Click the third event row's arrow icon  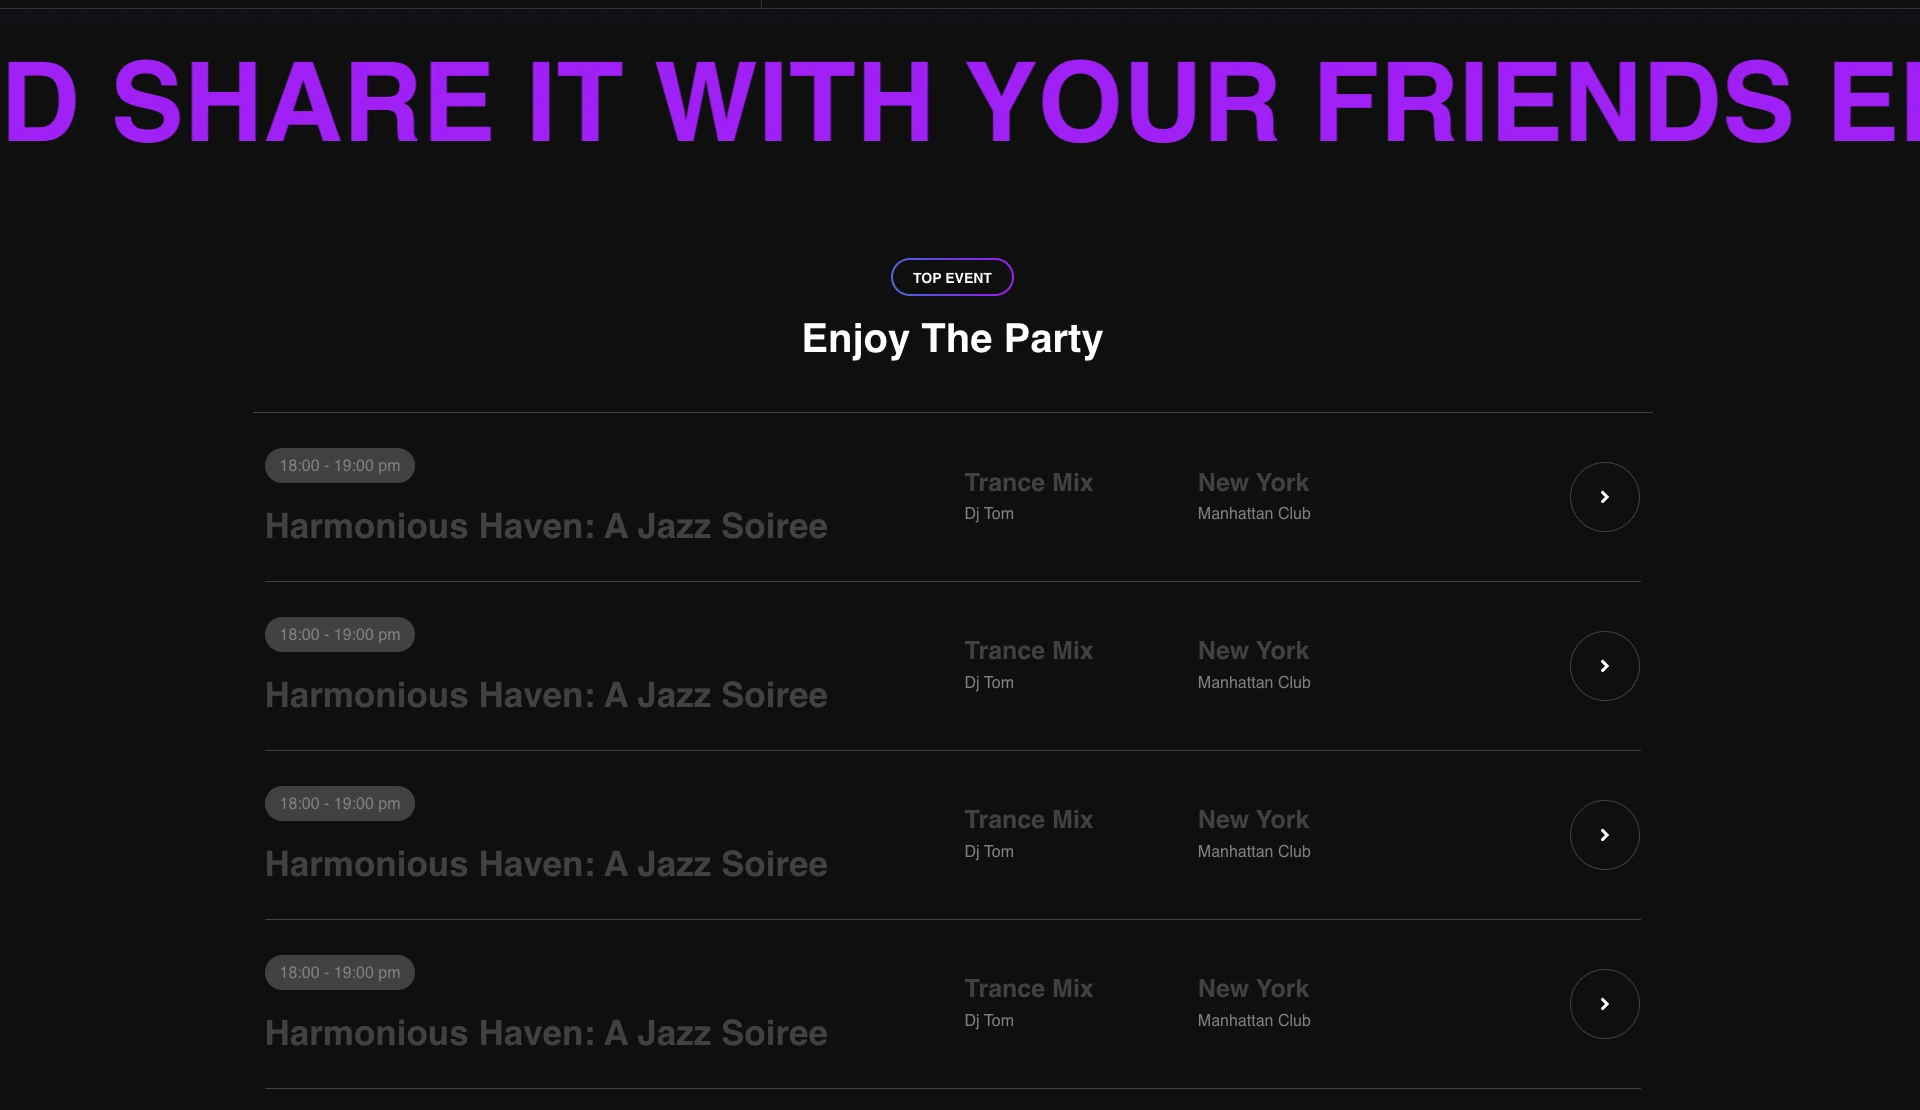(x=1604, y=835)
